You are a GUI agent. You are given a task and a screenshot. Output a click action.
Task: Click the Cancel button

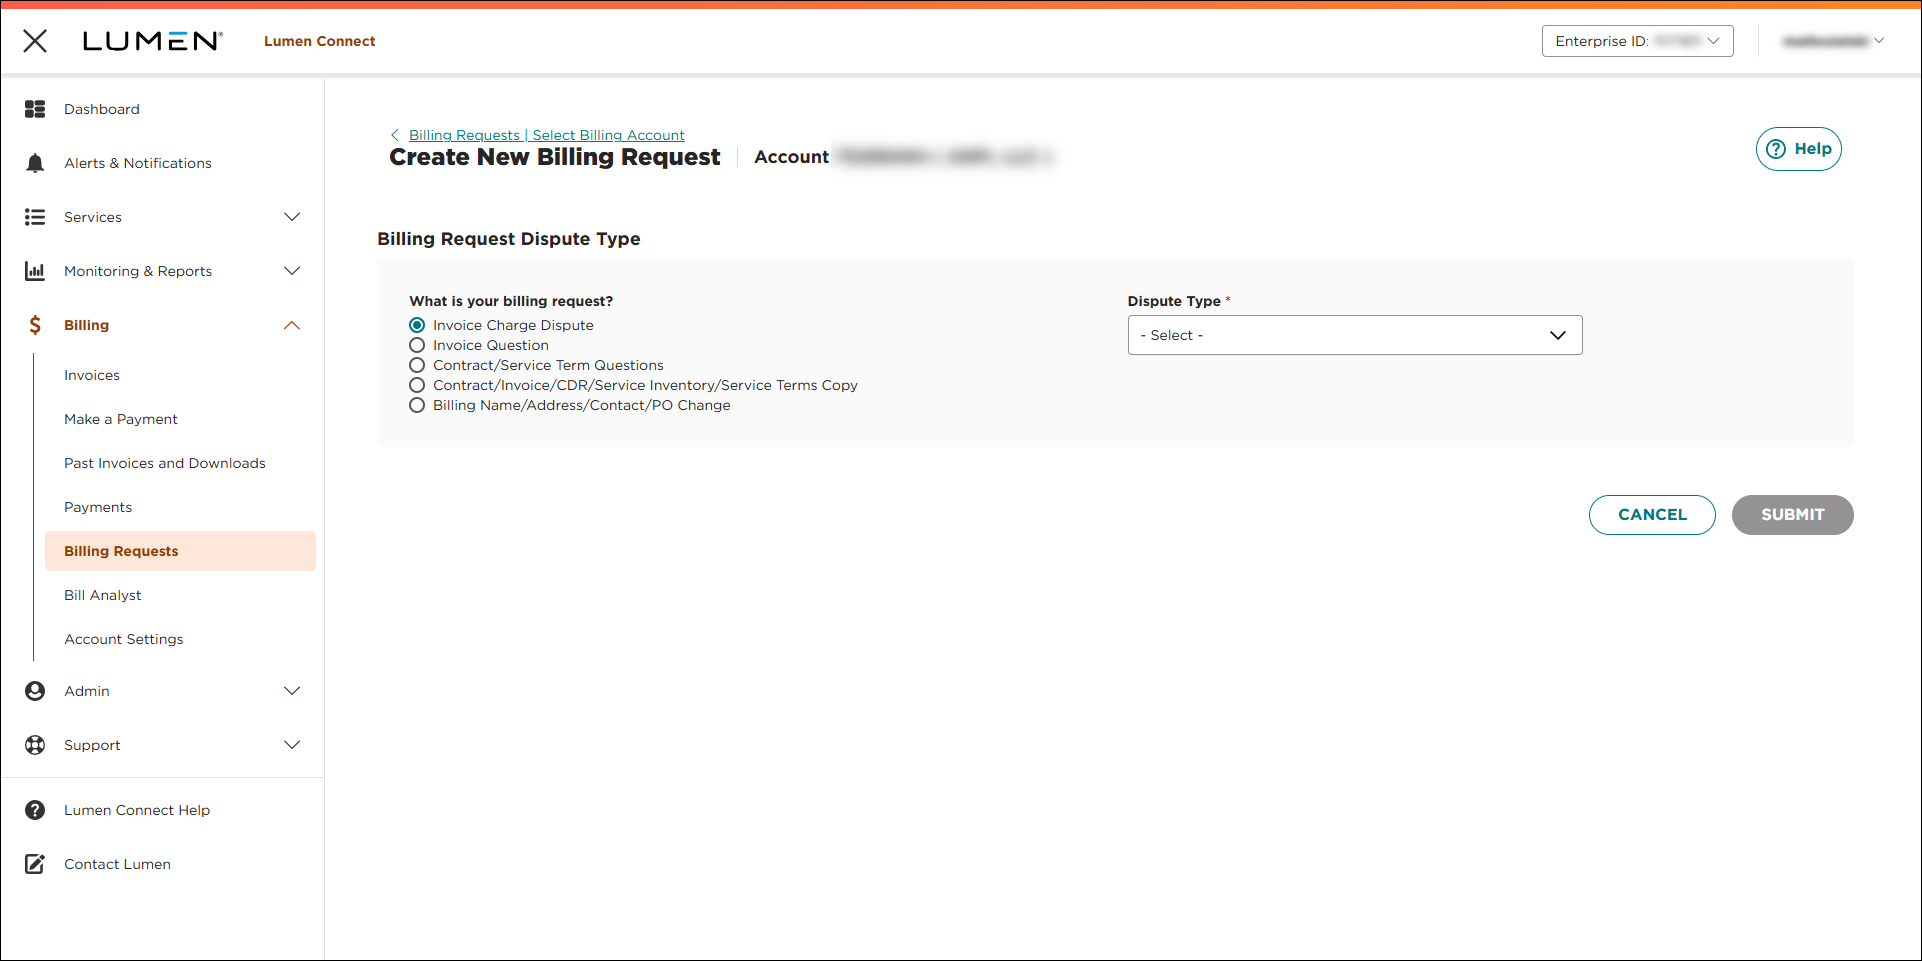click(1652, 514)
